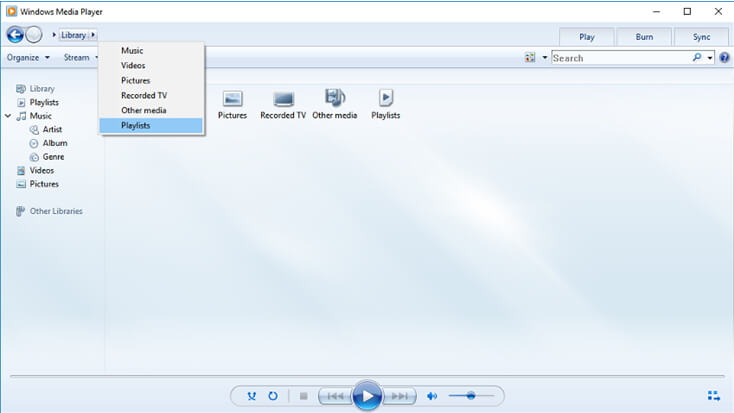Screen dimensions: 734x413
Task: Toggle shuffle mode
Action: [252, 396]
